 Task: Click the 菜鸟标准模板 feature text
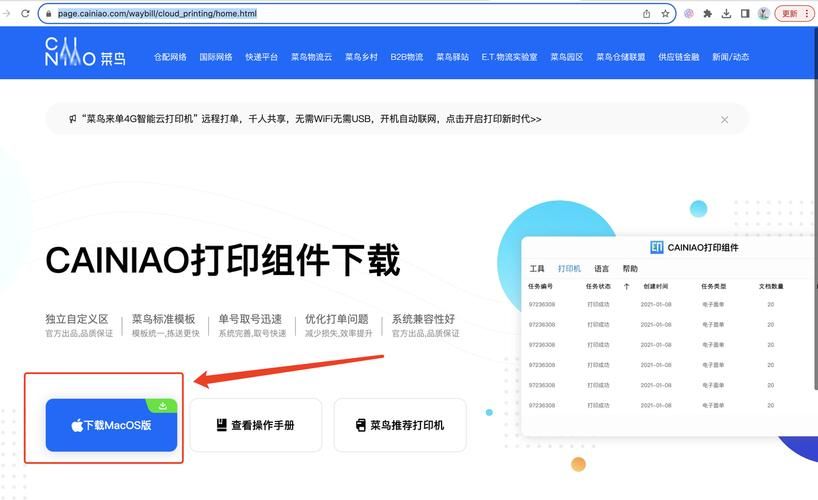click(x=163, y=319)
